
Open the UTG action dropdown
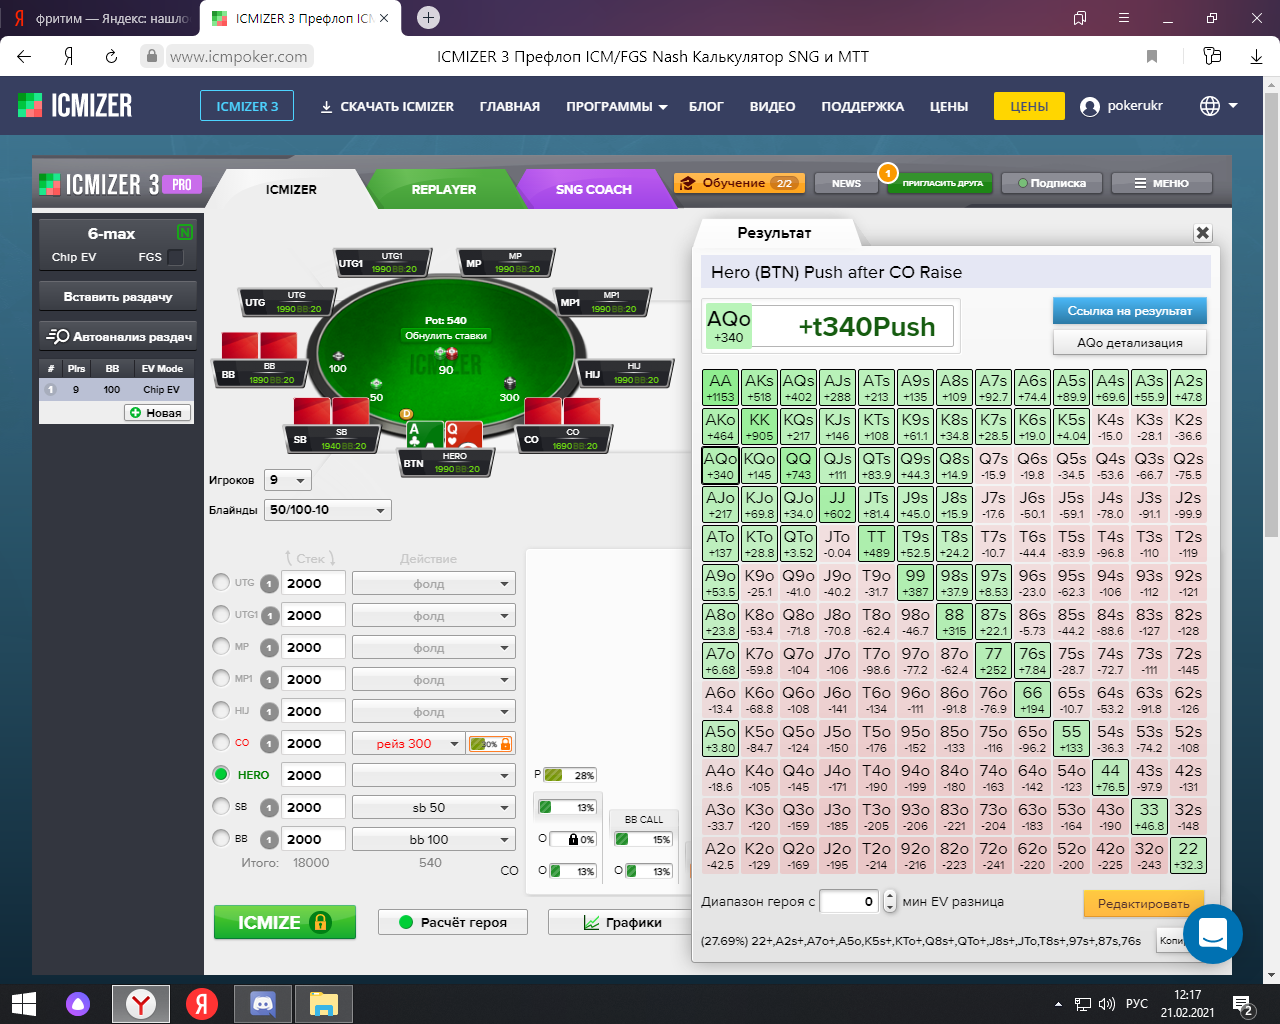[x=434, y=584]
